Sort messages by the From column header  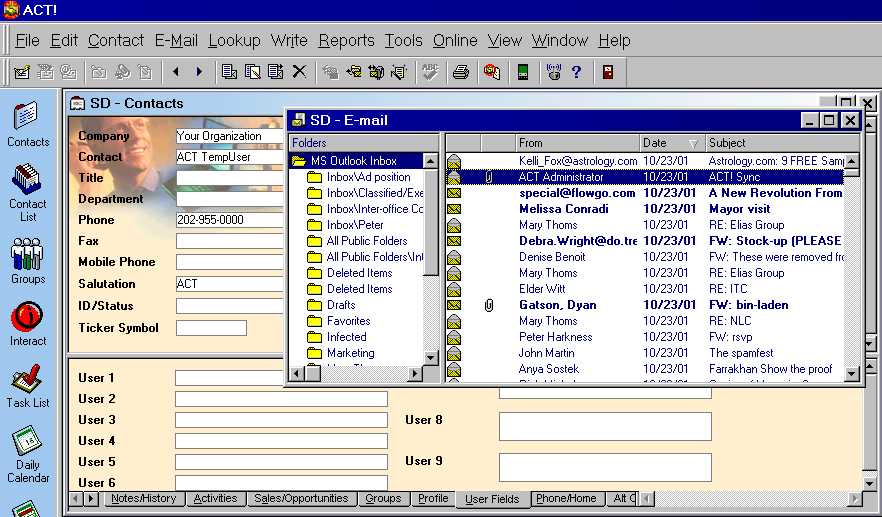[x=578, y=143]
